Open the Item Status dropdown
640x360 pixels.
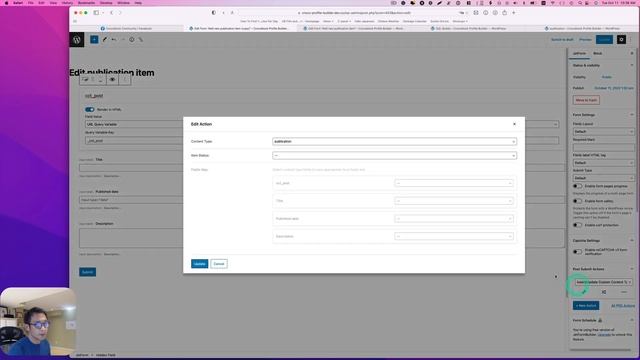coord(394,156)
